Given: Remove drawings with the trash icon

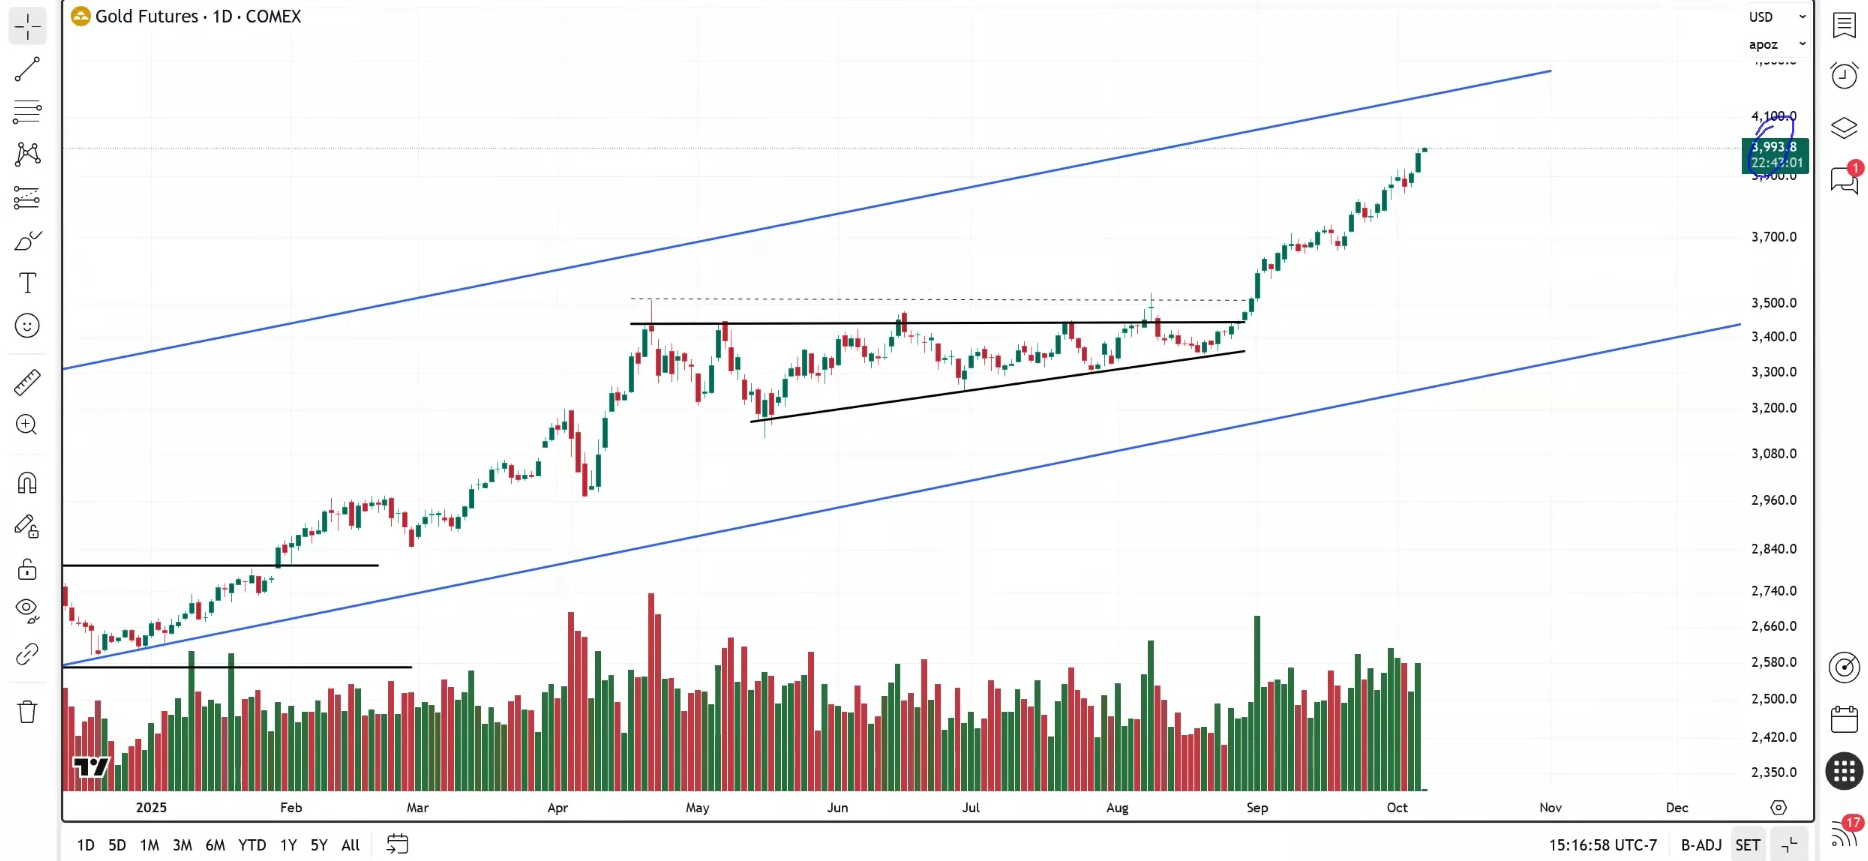Looking at the screenshot, I should tap(27, 711).
